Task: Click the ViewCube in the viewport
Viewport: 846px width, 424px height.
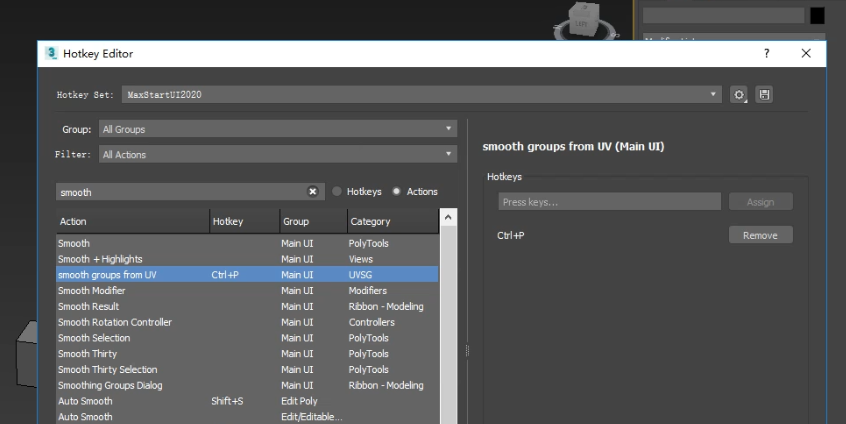Action: click(581, 19)
